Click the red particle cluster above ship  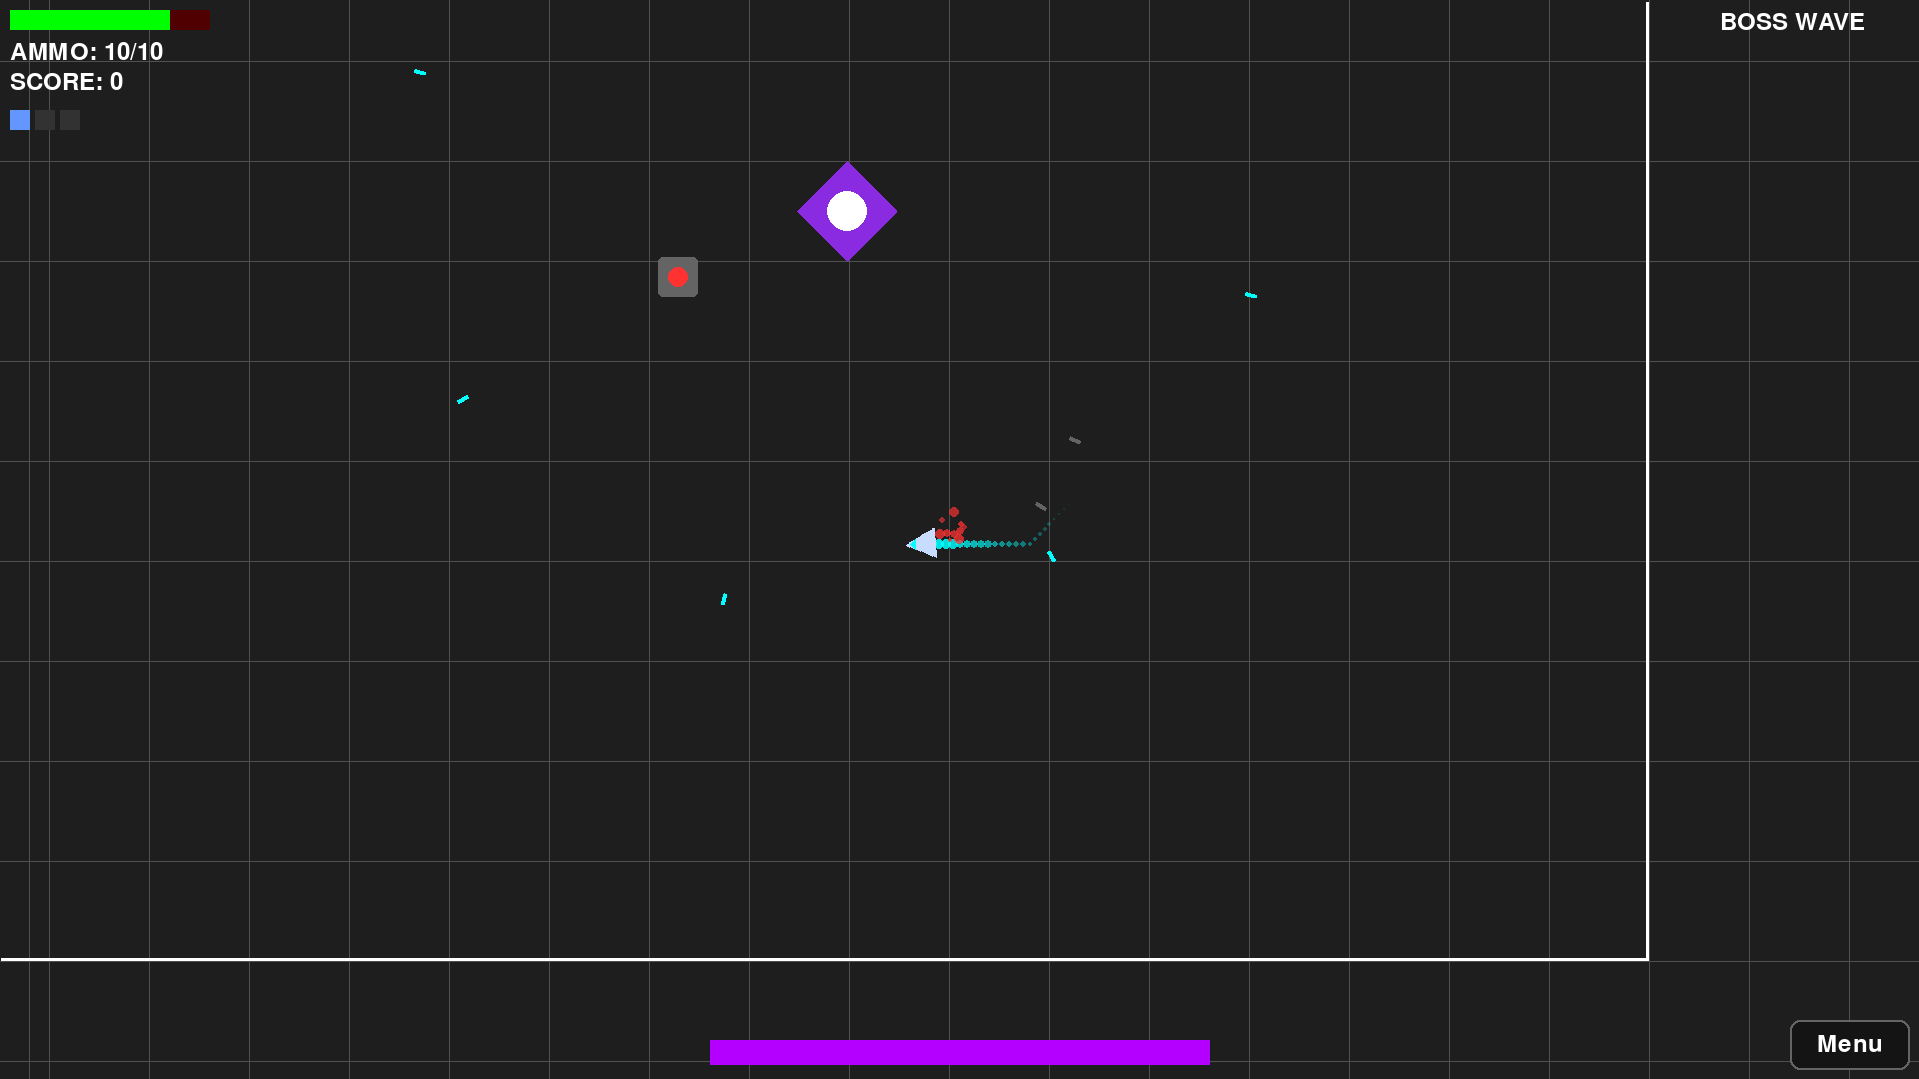pos(952,526)
